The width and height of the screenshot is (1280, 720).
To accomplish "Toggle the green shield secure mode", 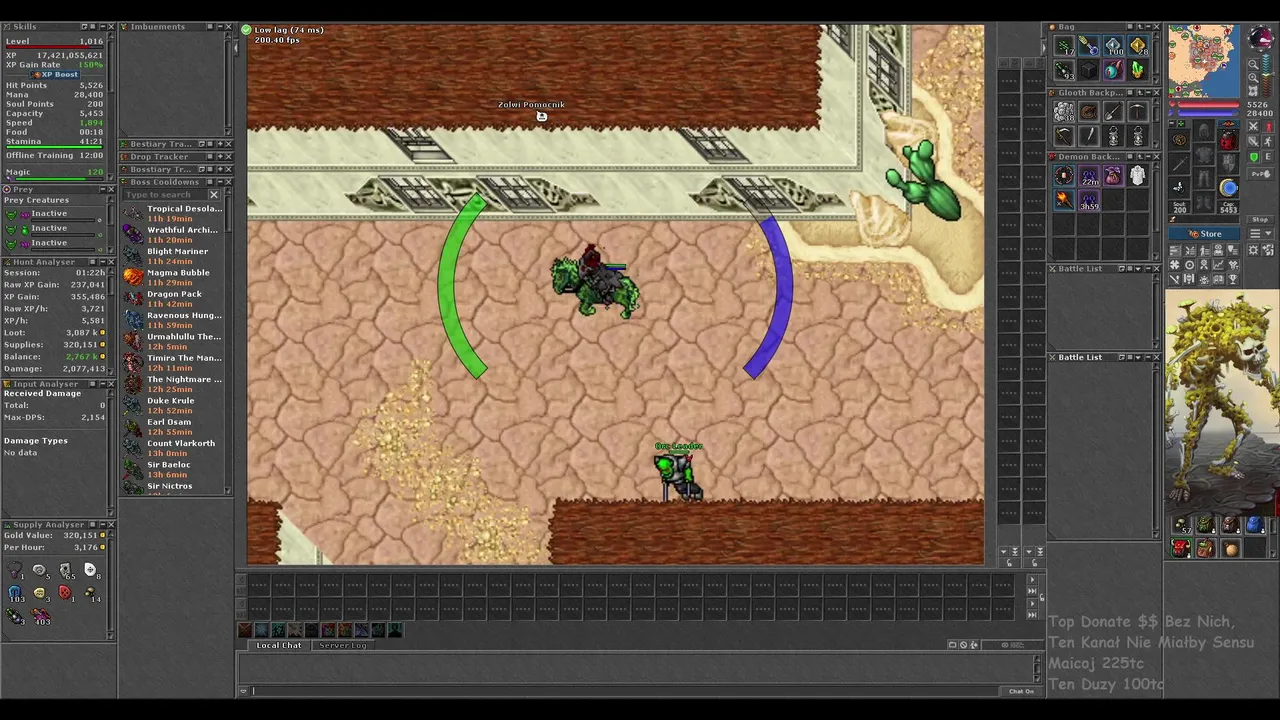I will 1253,157.
